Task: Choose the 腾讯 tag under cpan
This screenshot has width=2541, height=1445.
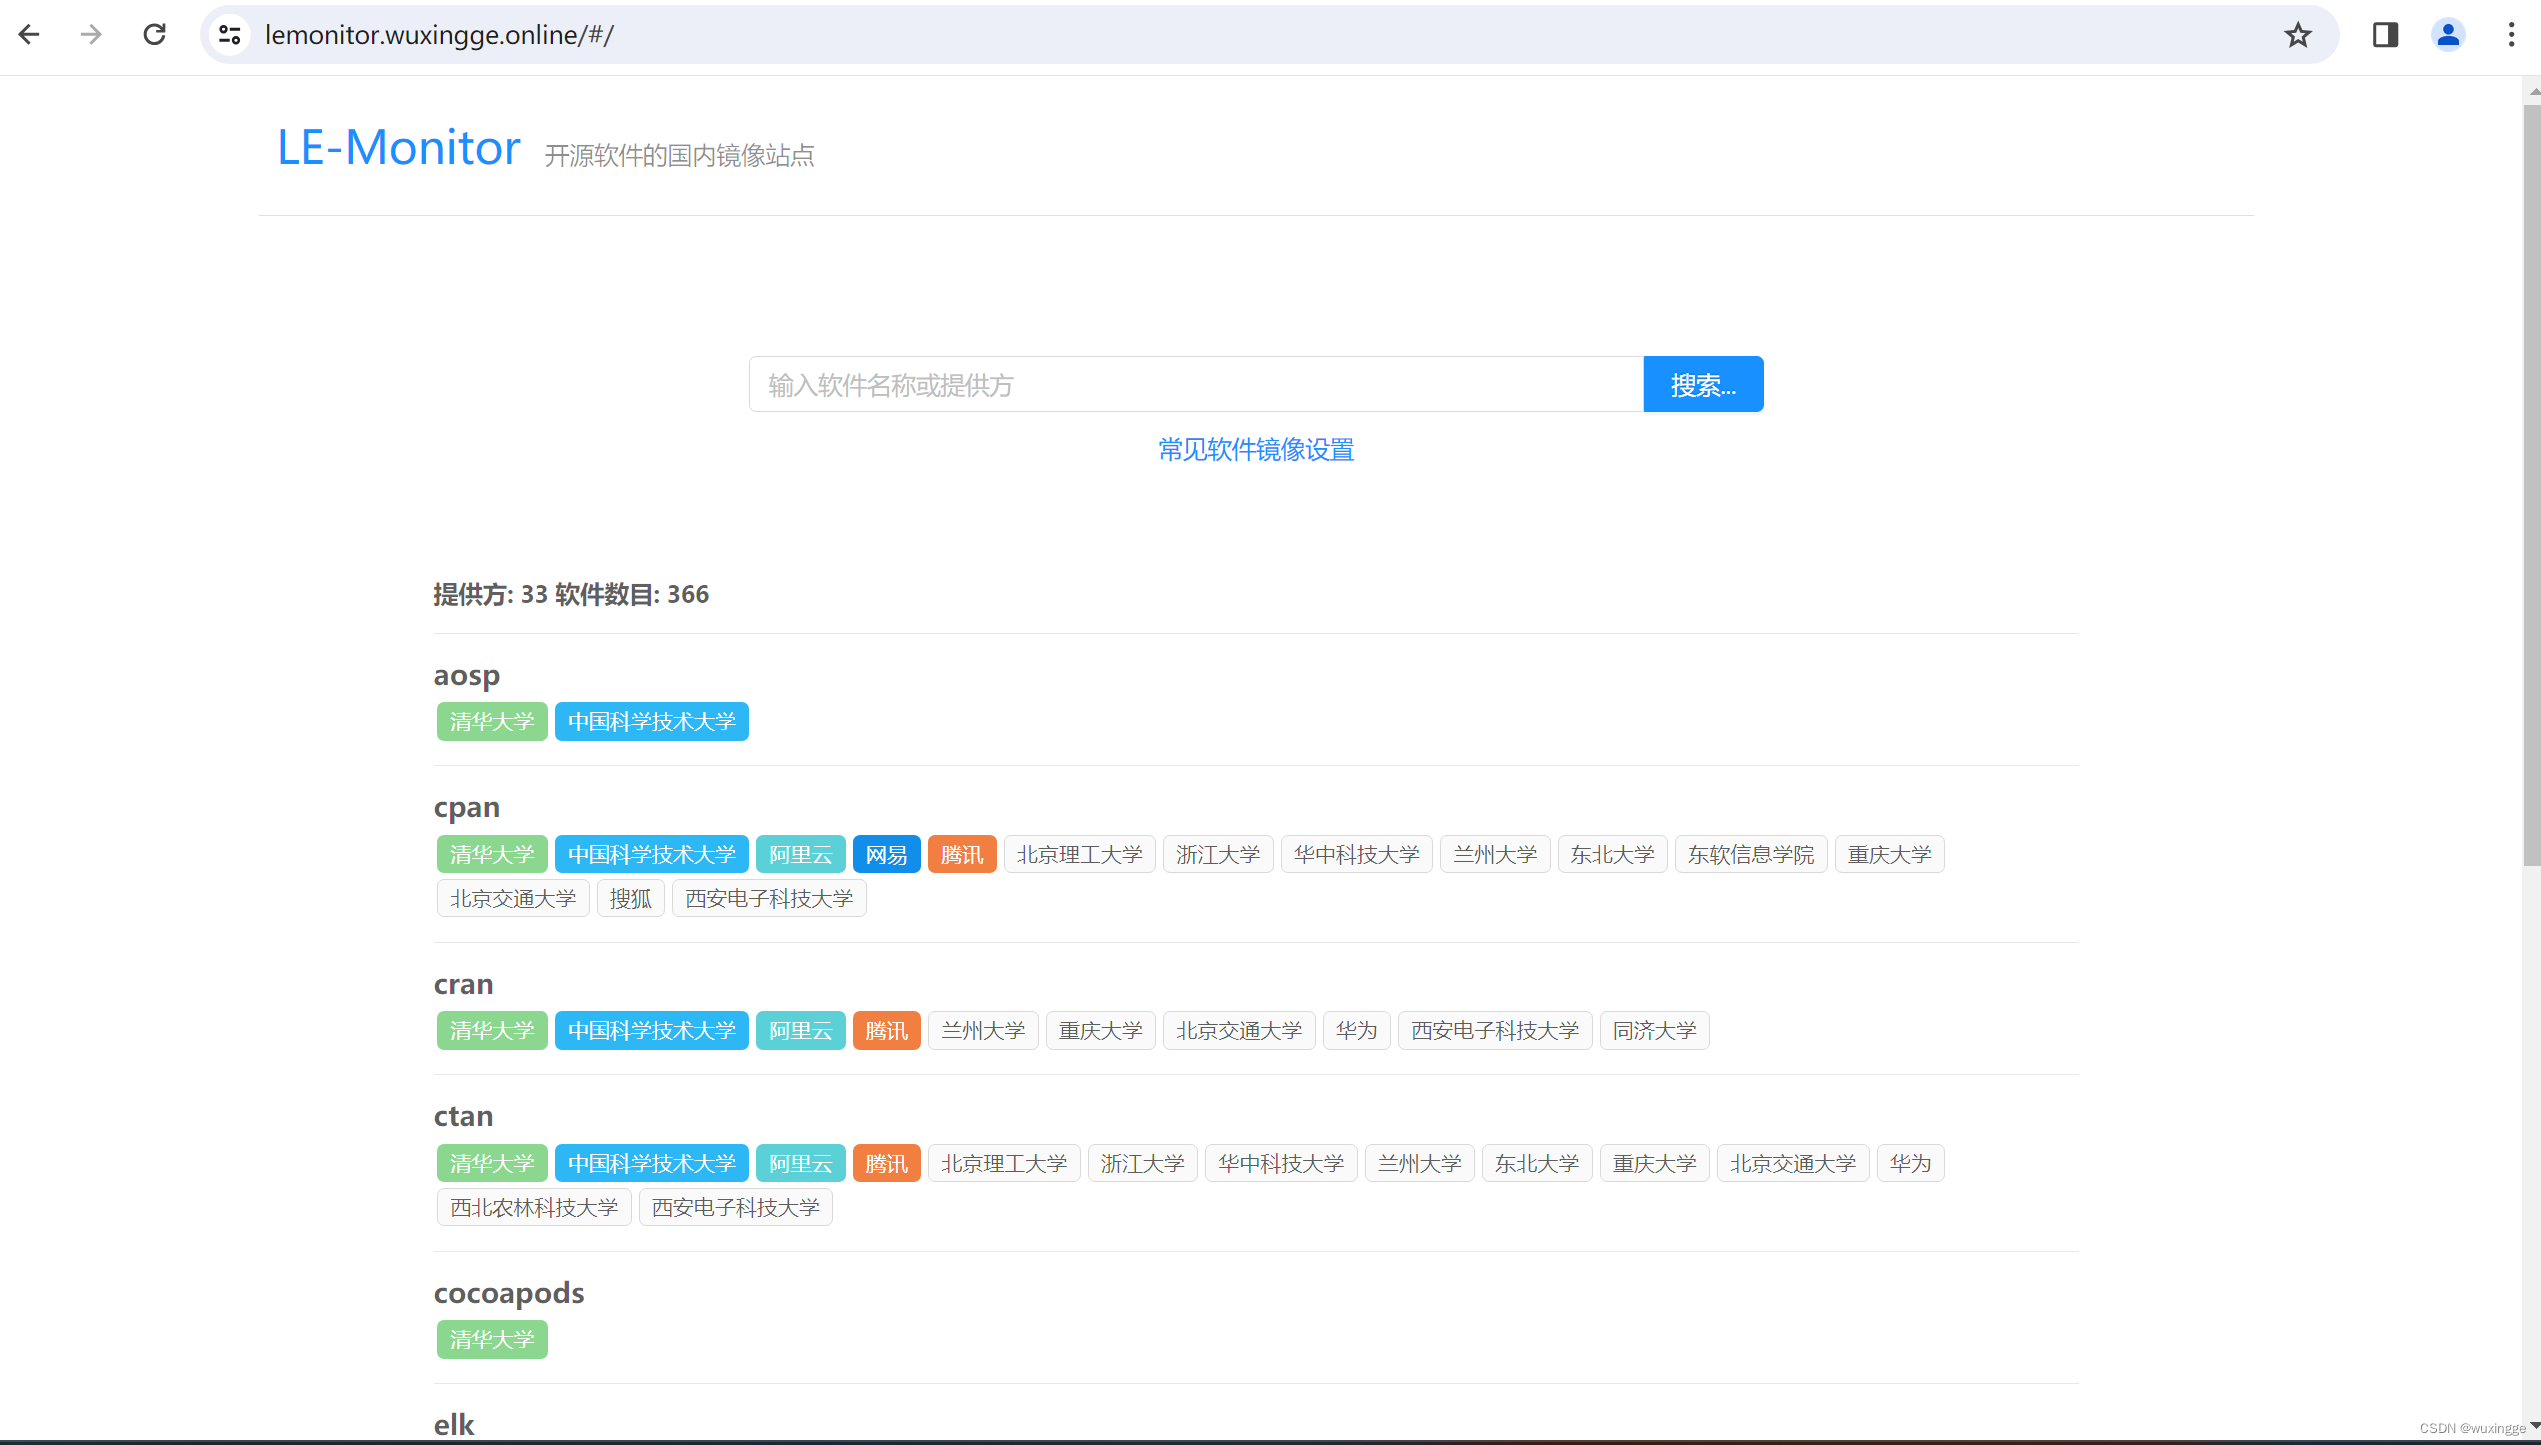Action: (x=962, y=855)
